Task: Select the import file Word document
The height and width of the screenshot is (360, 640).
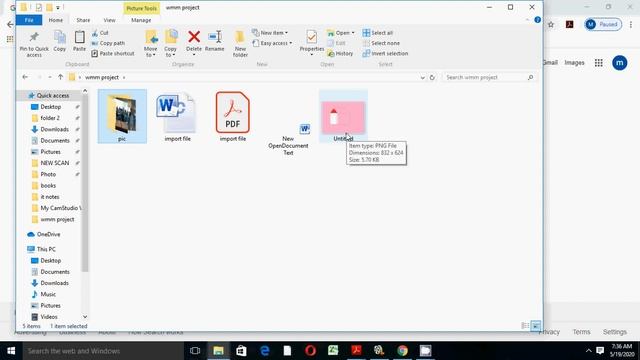Action: click(x=177, y=117)
